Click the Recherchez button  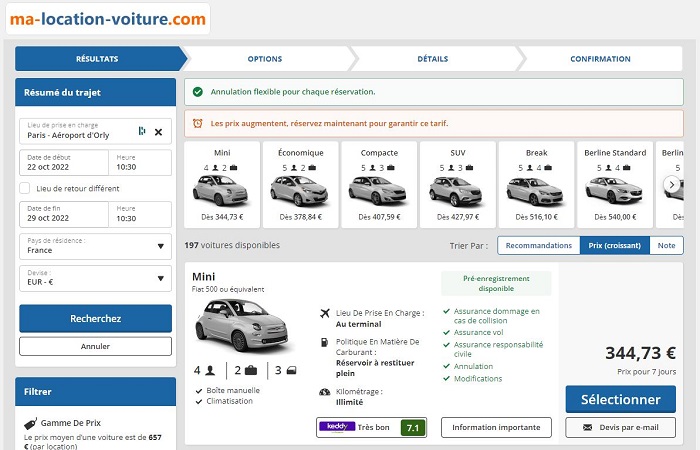95,319
